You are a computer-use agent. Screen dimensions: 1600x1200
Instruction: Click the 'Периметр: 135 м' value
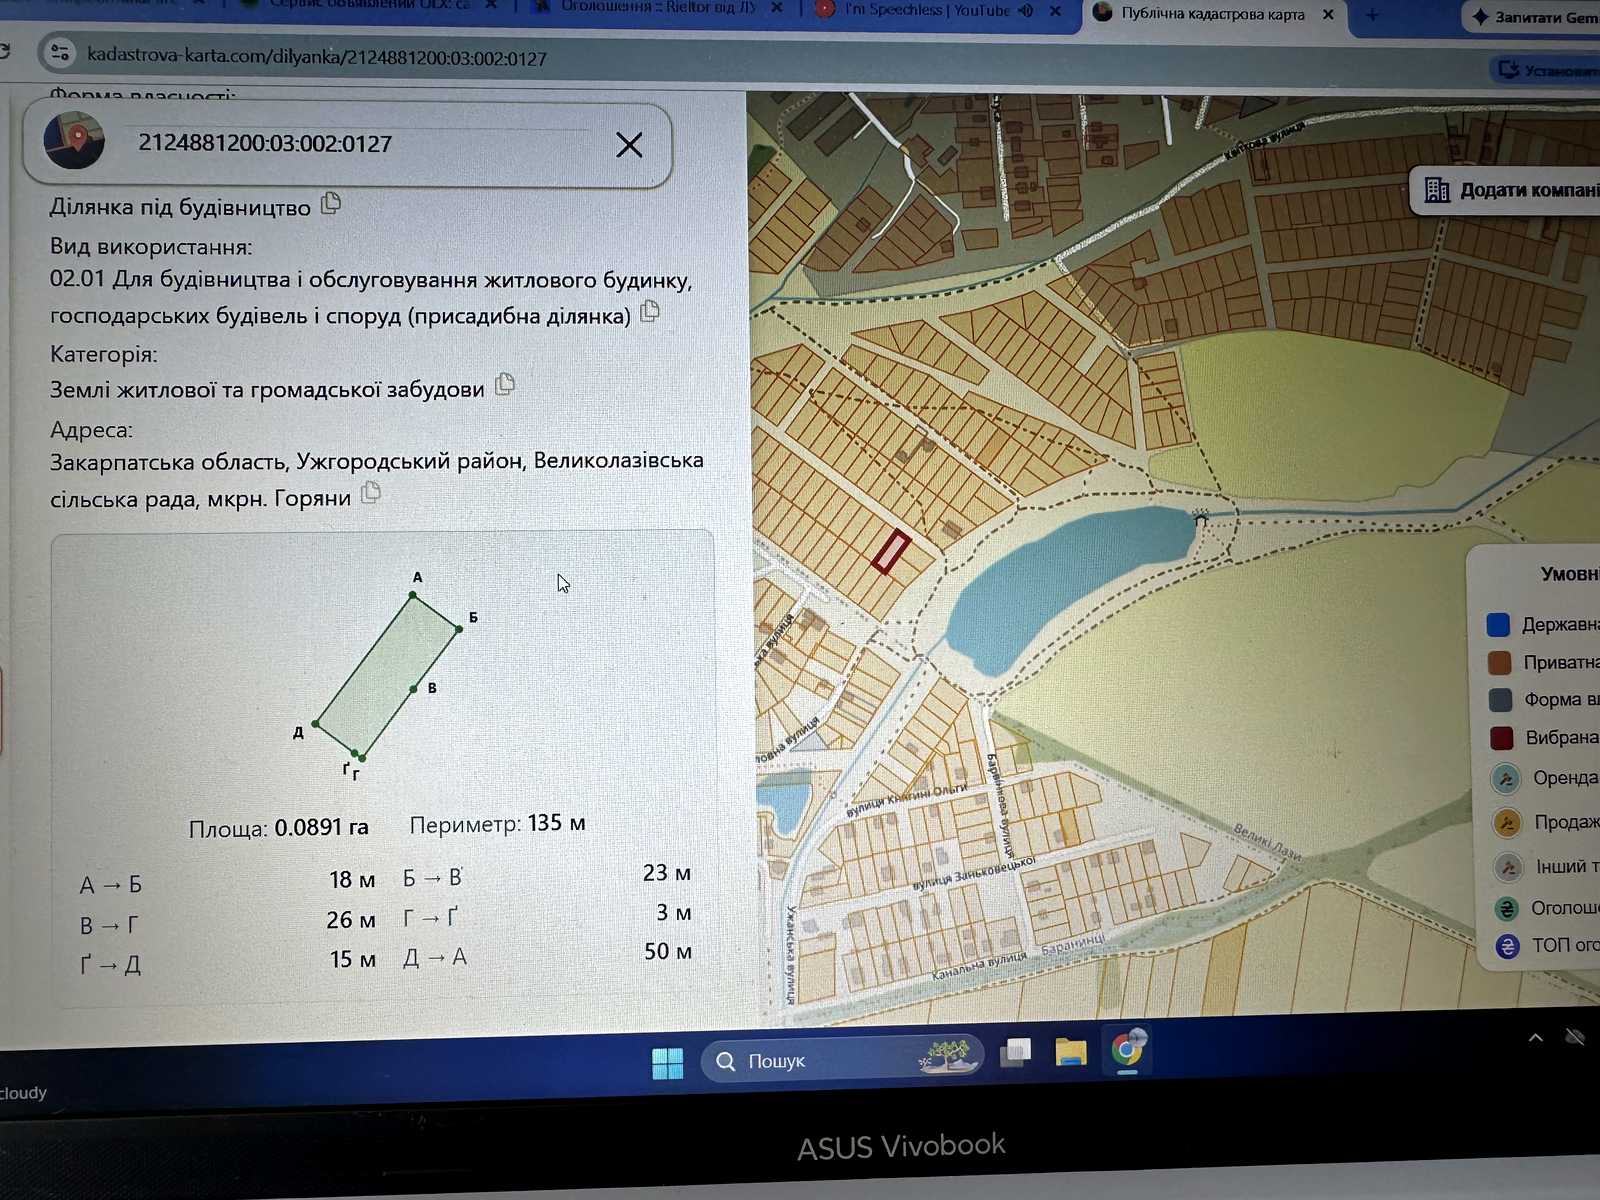[x=497, y=824]
